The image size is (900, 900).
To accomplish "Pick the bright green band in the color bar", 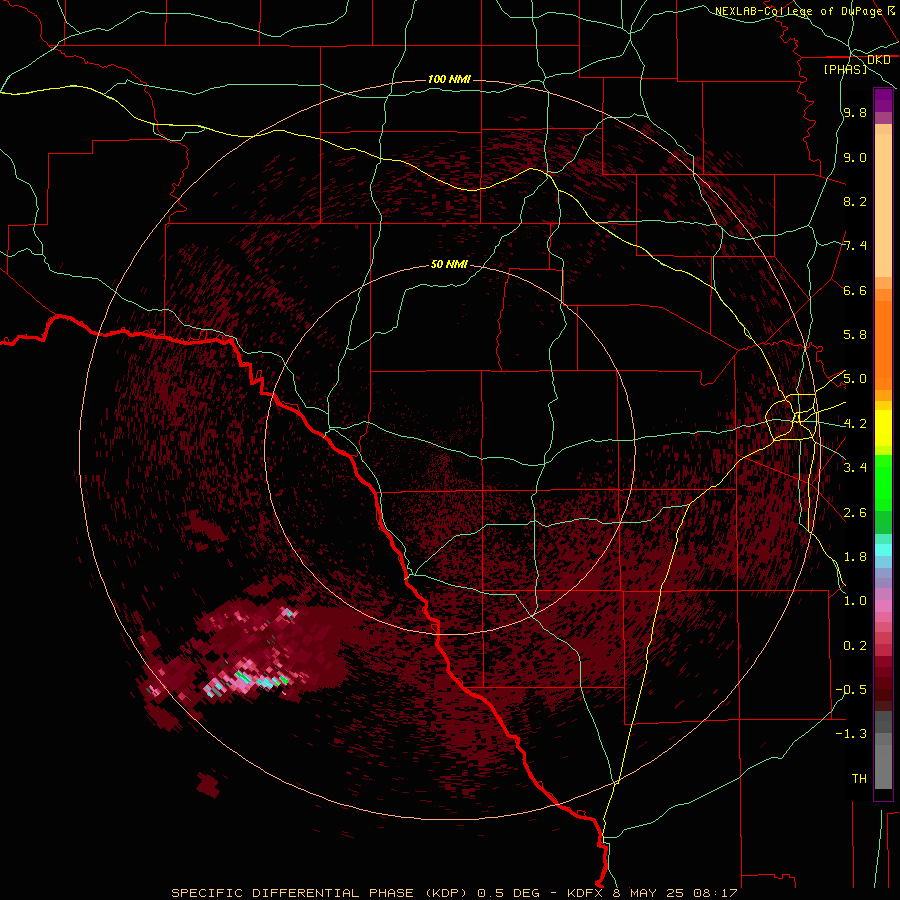I will (x=883, y=483).
